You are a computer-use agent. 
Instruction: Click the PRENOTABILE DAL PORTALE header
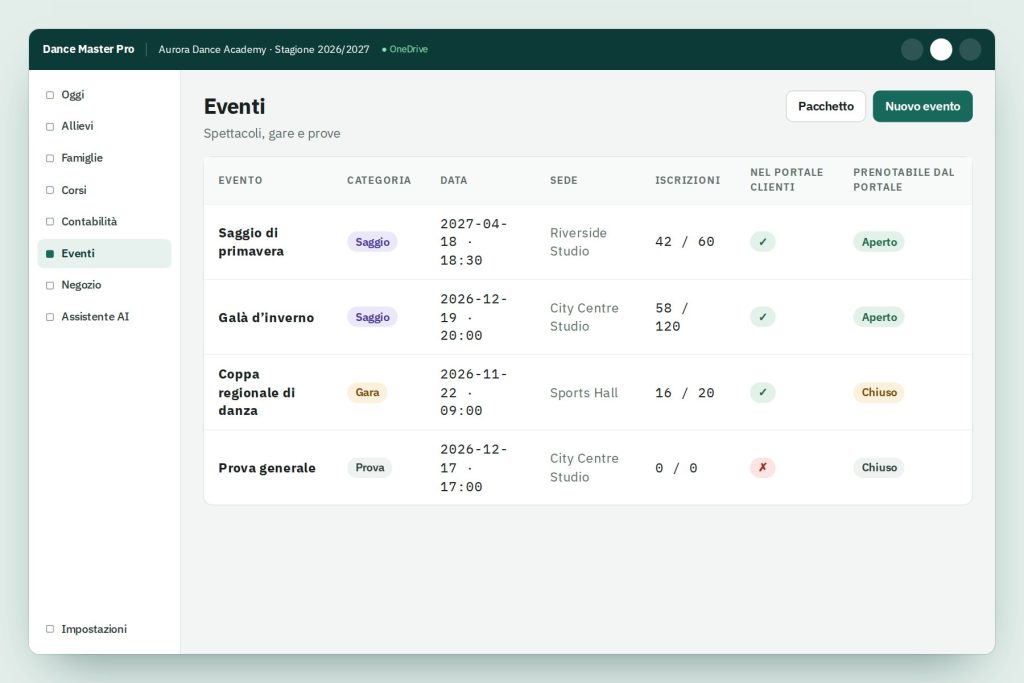pyautogui.click(x=903, y=180)
